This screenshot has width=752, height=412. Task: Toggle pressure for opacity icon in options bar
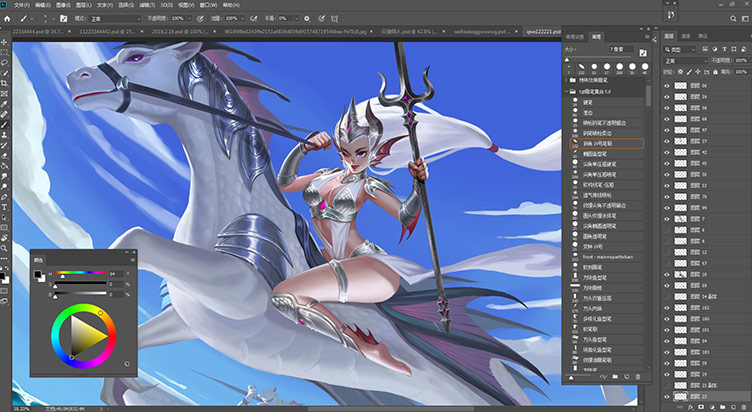[x=200, y=19]
